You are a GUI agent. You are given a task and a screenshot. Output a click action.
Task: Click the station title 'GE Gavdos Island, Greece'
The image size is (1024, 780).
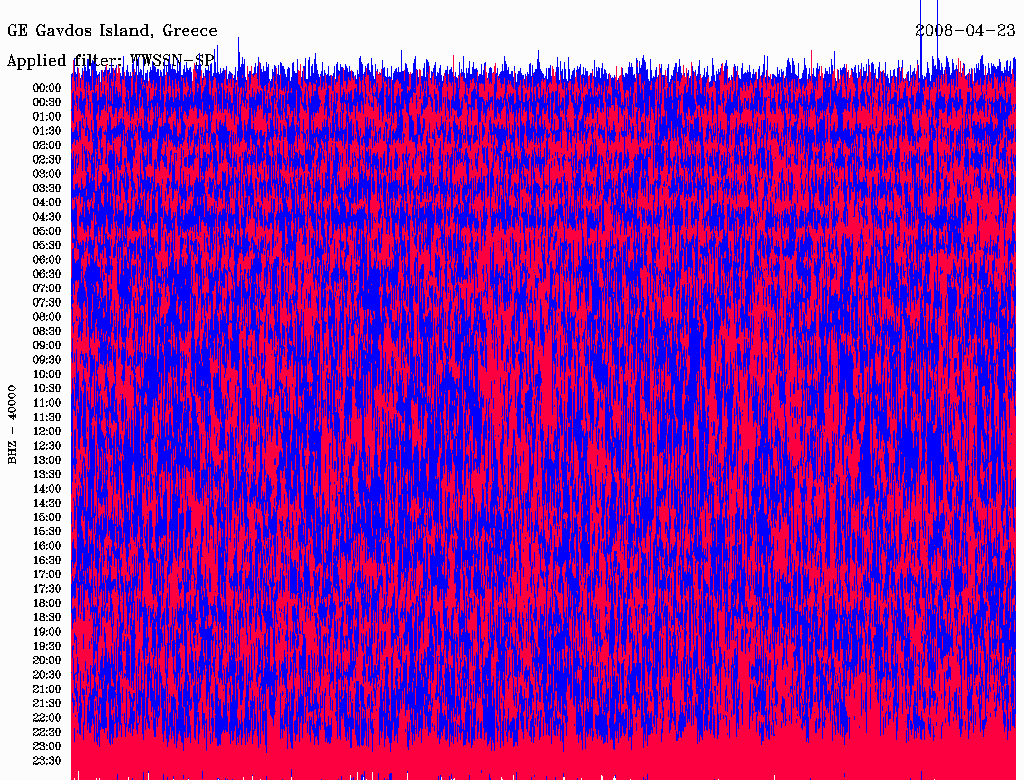(x=112, y=31)
